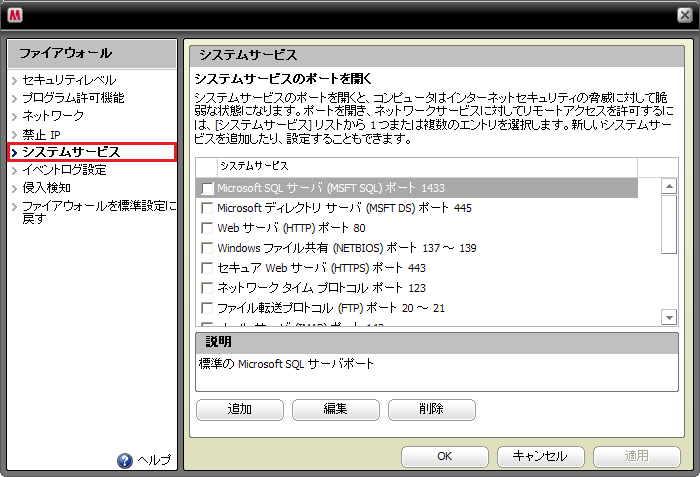This screenshot has width=700, height=477.
Task: Select イベントログ設定 in the sidebar
Action: click(64, 170)
